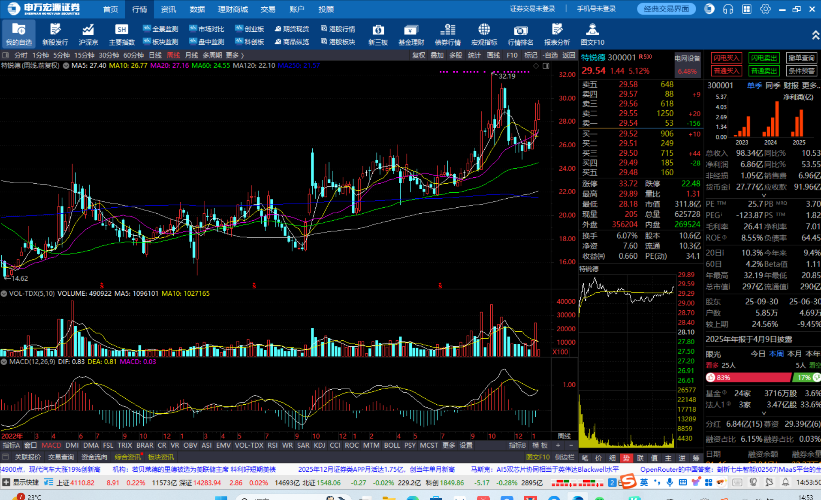This screenshot has height=500, width=821.
Task: Open 图文F10 icon in toolbar
Action: tap(592, 34)
